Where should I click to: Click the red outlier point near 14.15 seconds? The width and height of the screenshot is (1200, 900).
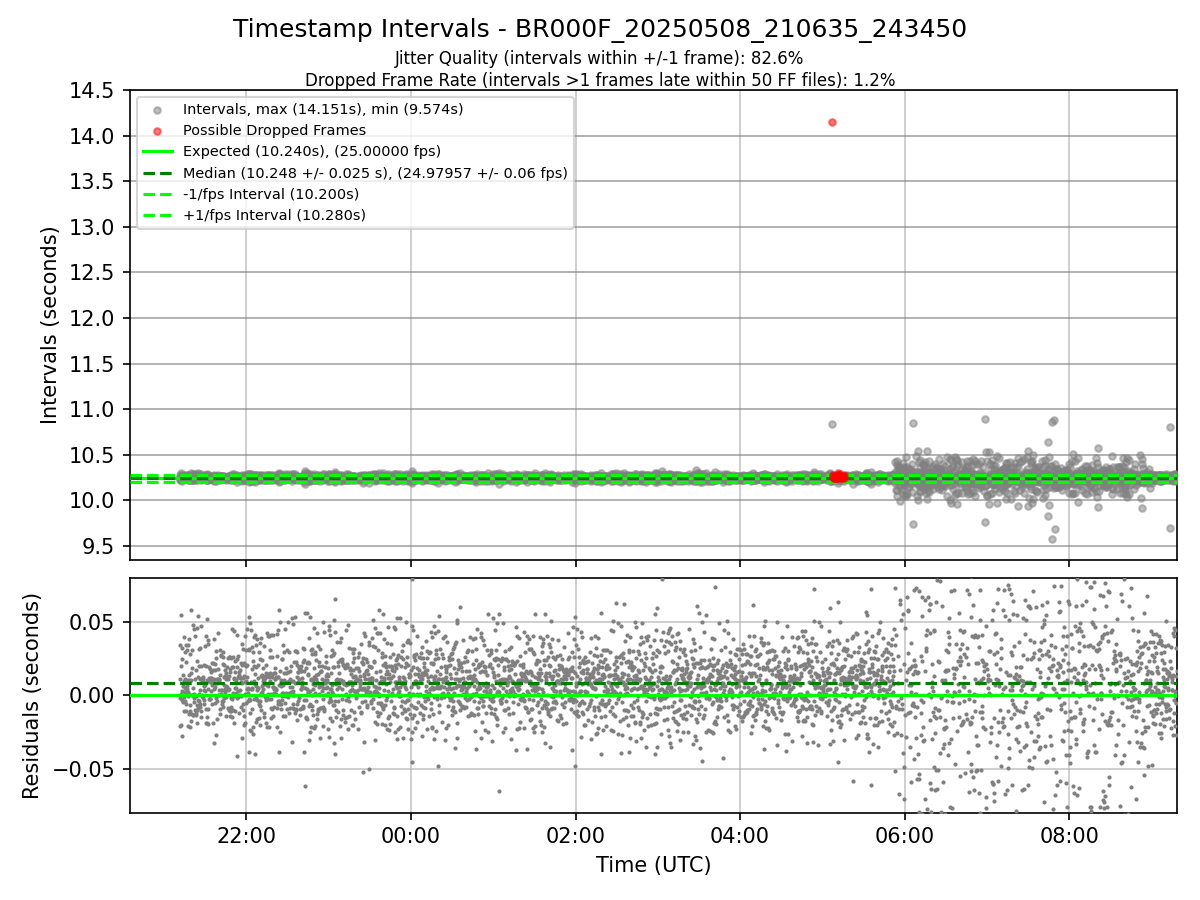click(832, 122)
